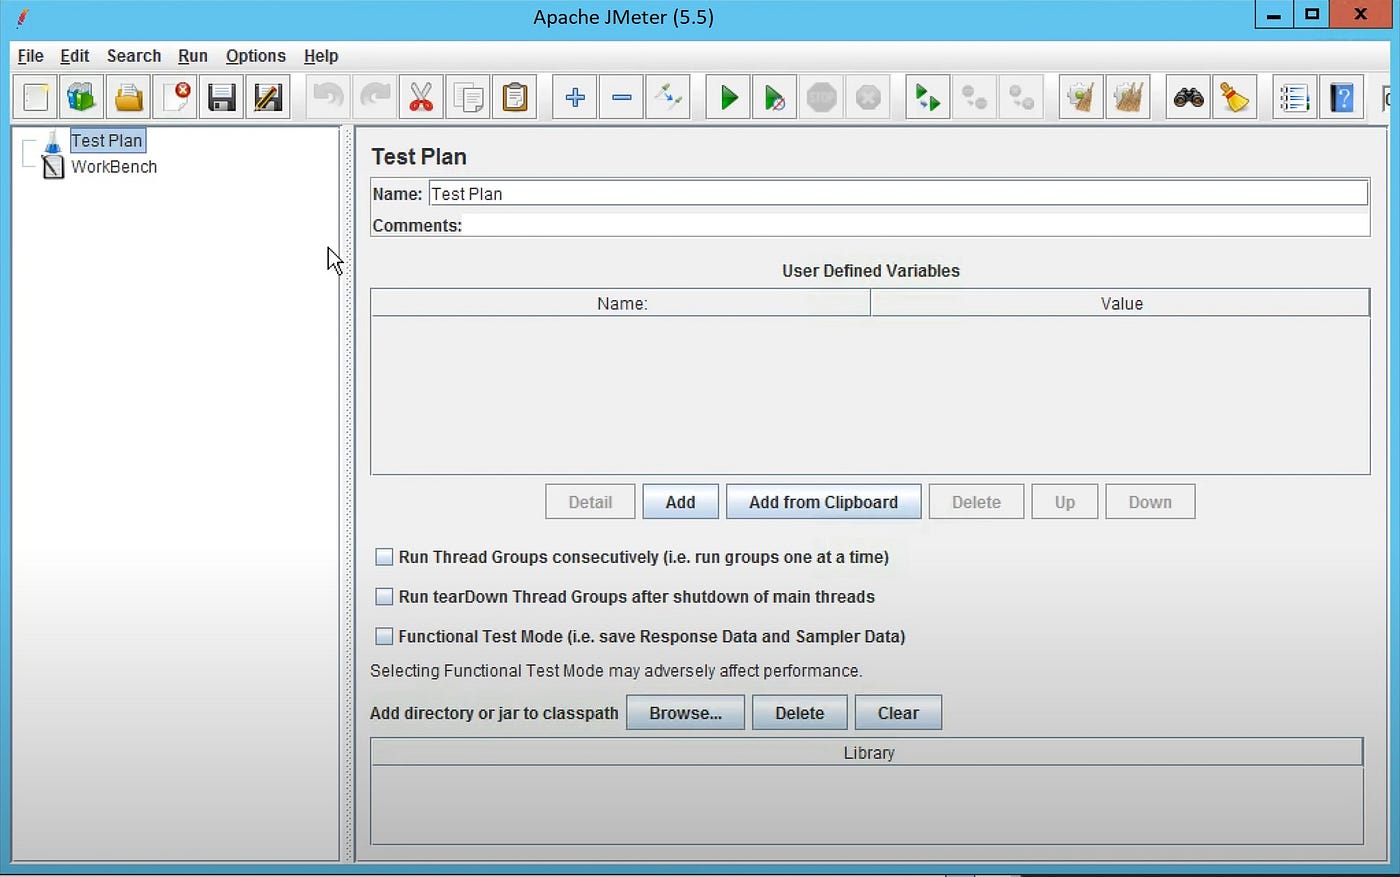Click the Value column header
Image resolution: width=1400 pixels, height=877 pixels.
1121,303
